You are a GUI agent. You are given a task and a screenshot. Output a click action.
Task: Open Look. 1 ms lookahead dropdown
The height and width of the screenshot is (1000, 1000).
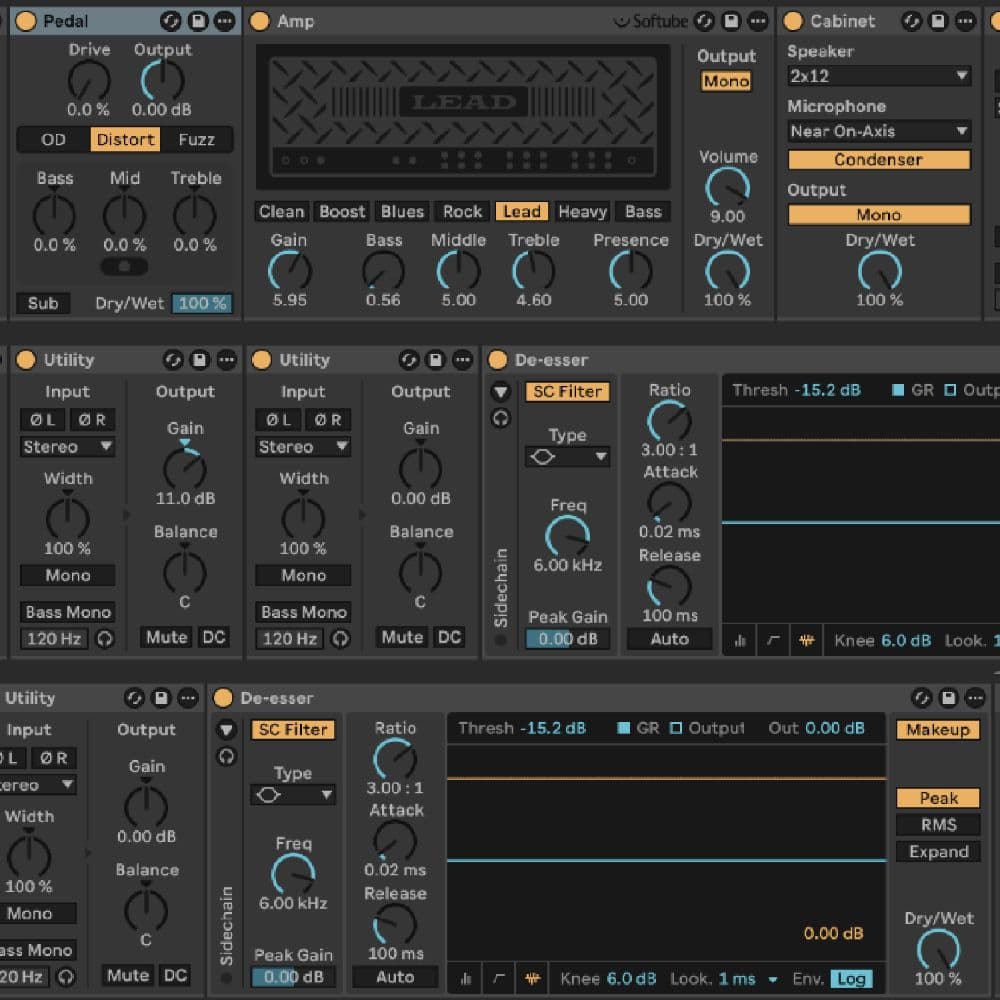(x=773, y=979)
